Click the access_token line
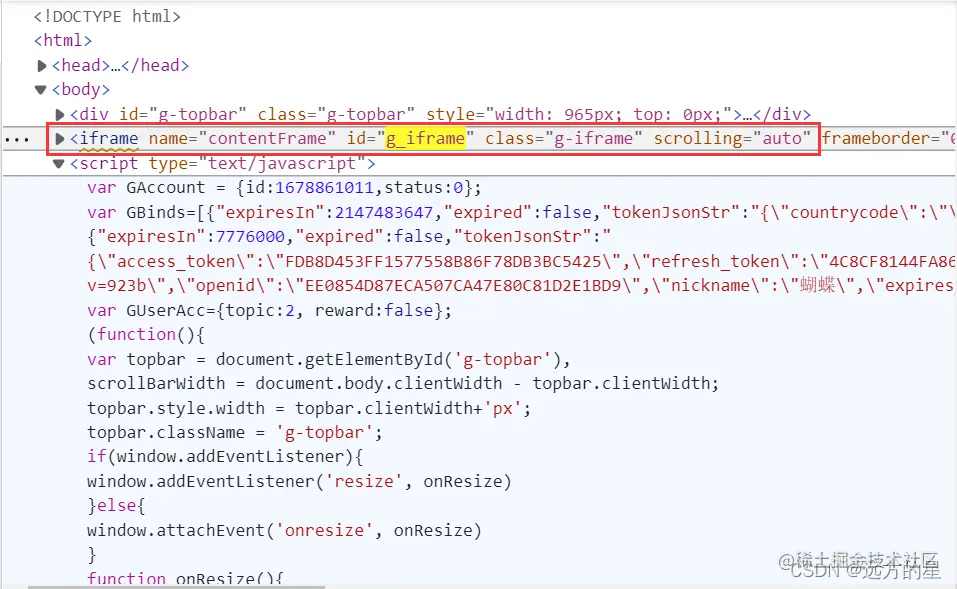This screenshot has width=957, height=589. pos(522,261)
